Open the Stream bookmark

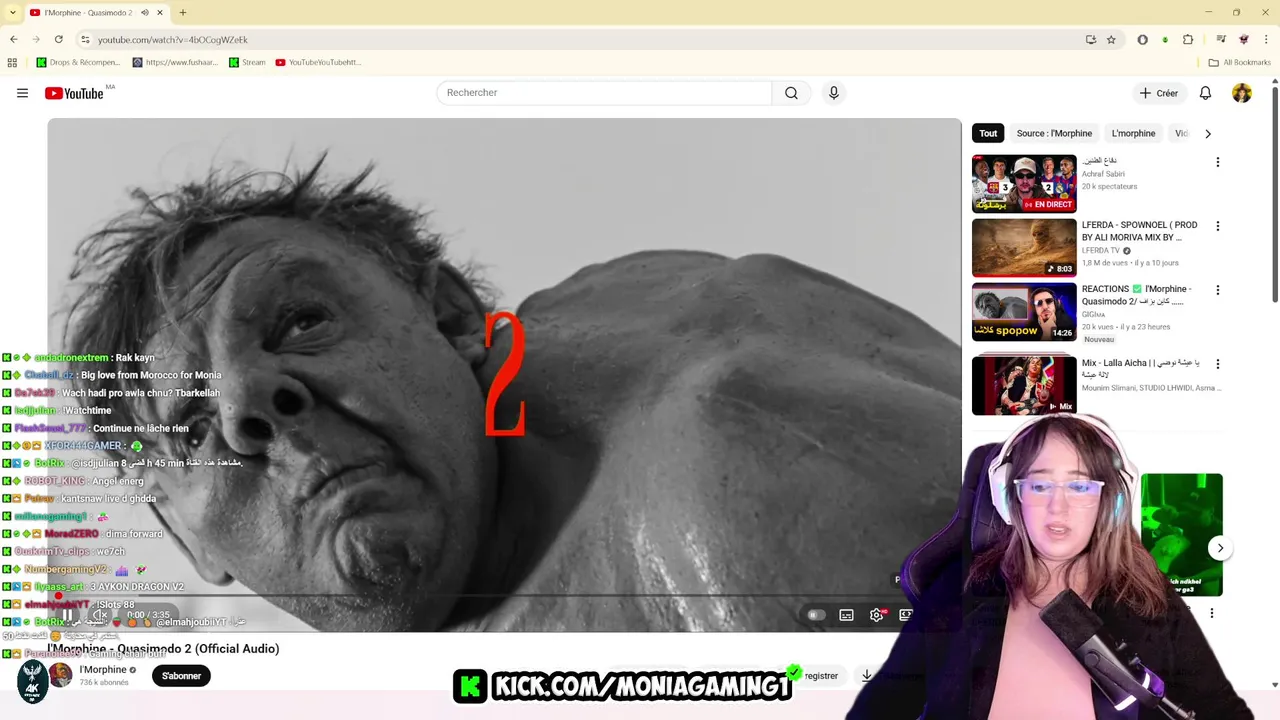pyautogui.click(x=247, y=62)
